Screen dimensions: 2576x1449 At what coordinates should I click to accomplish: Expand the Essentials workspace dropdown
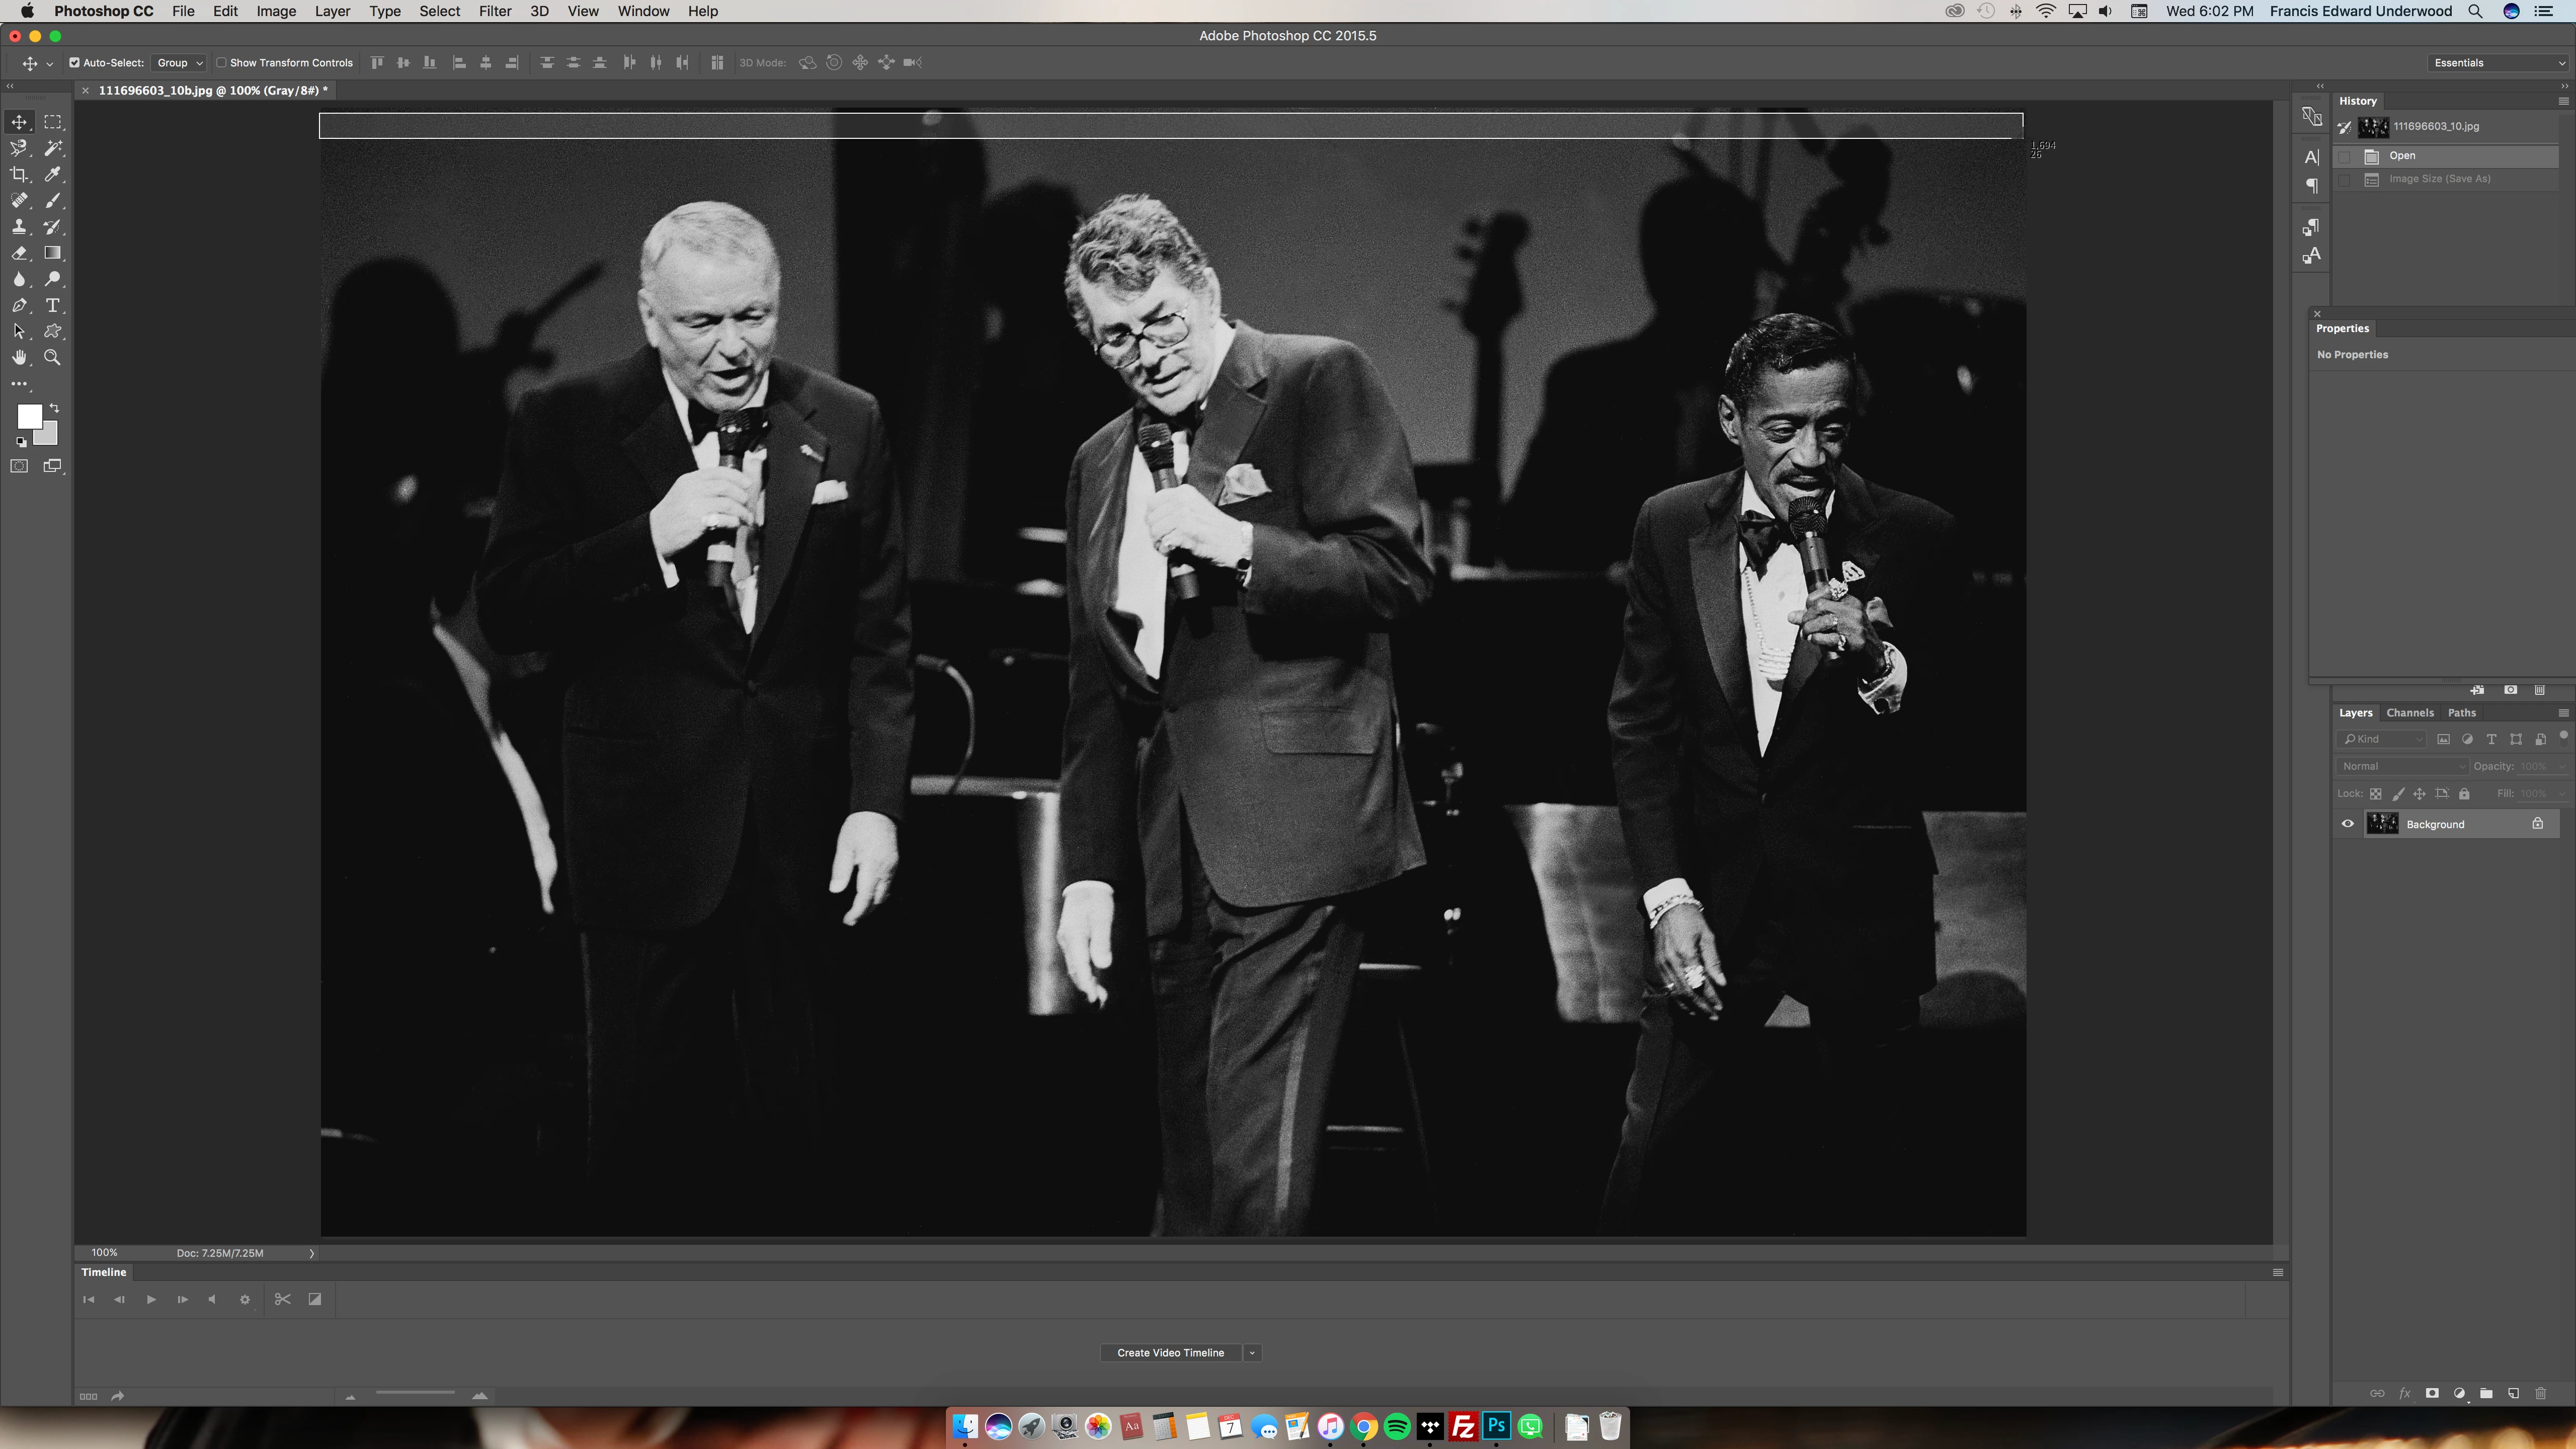2498,62
